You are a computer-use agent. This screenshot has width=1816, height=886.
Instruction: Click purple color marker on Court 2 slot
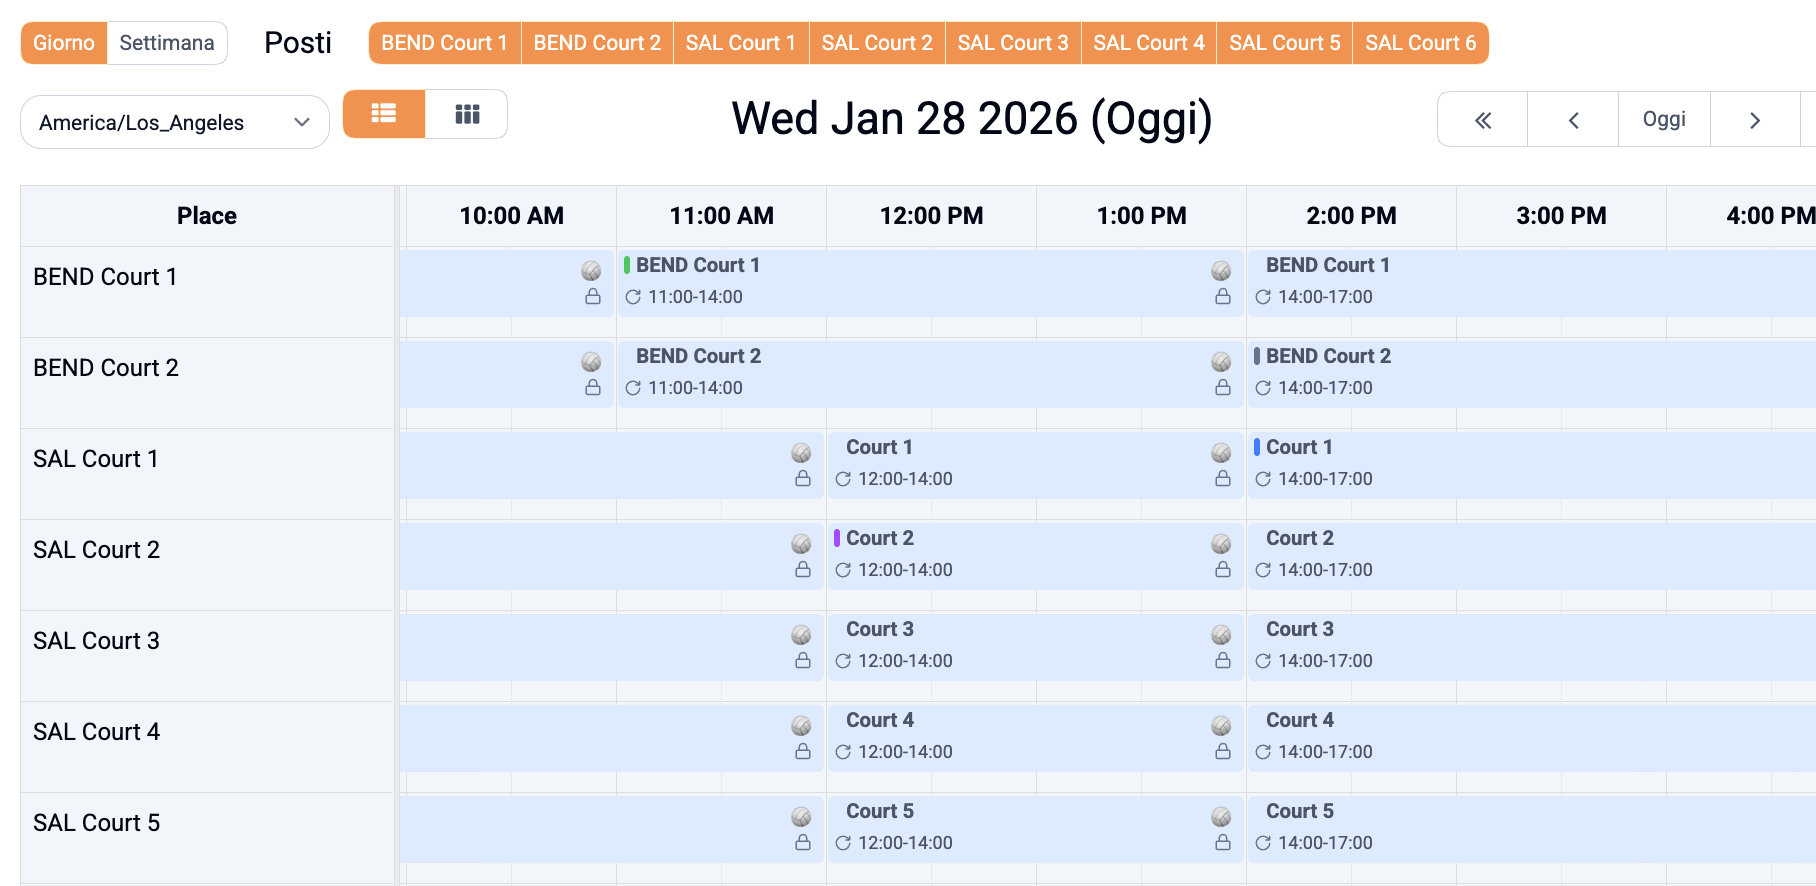(x=837, y=538)
